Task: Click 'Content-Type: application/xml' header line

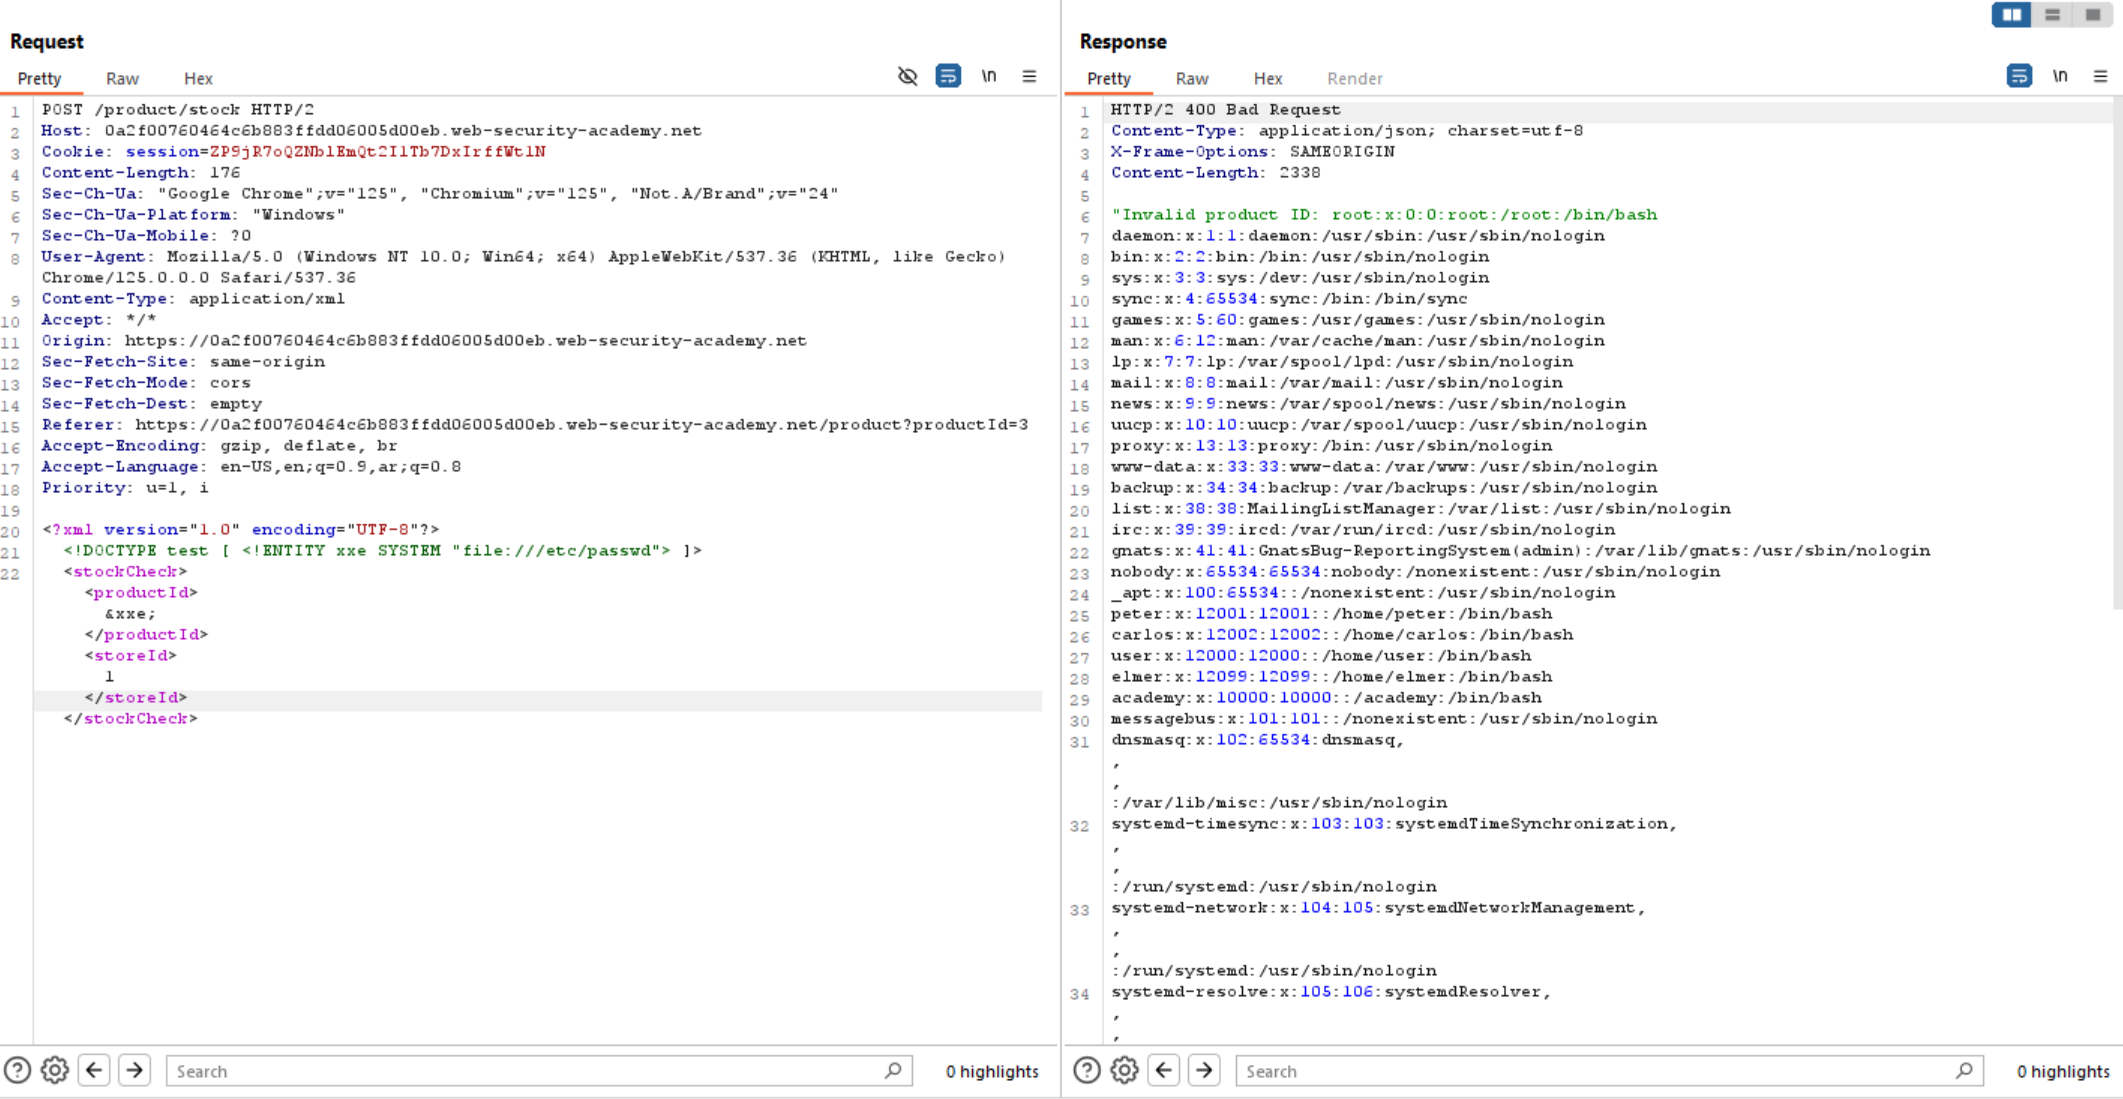Action: point(193,298)
